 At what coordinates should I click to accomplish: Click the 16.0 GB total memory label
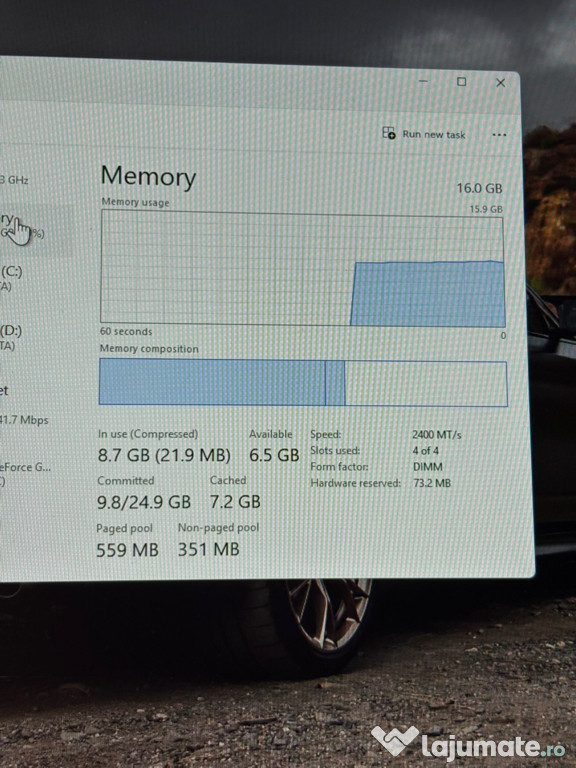click(480, 188)
